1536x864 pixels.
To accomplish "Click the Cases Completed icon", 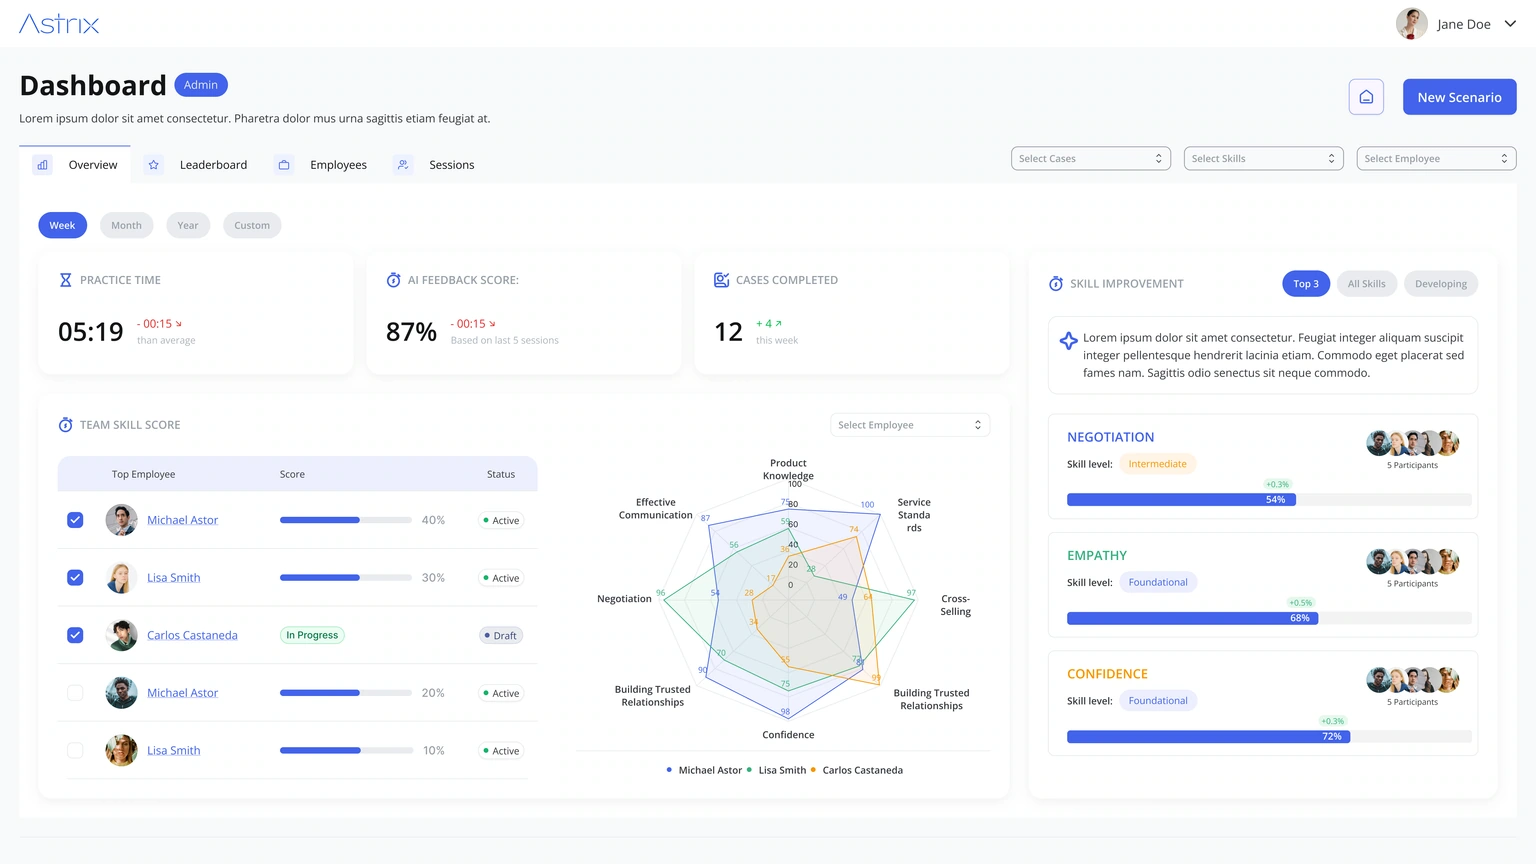I will click(721, 280).
